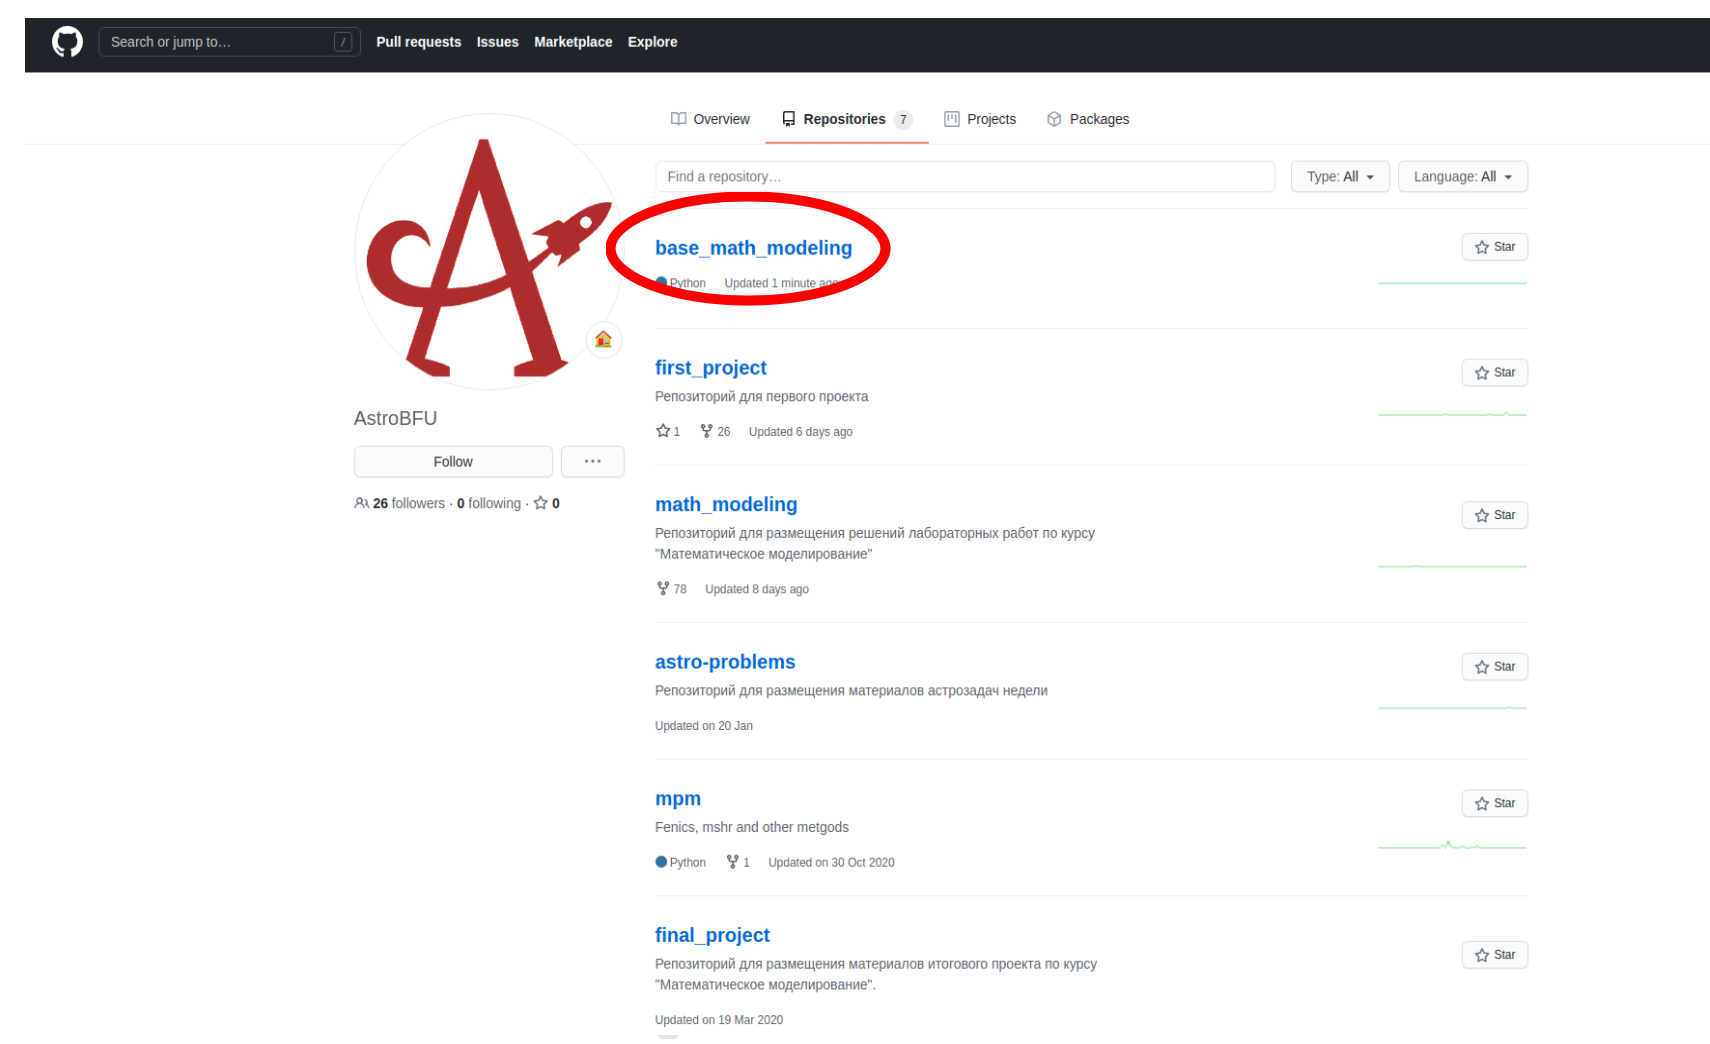The width and height of the screenshot is (1710, 1044).
Task: Switch to the Packages tab
Action: pyautogui.click(x=1088, y=119)
